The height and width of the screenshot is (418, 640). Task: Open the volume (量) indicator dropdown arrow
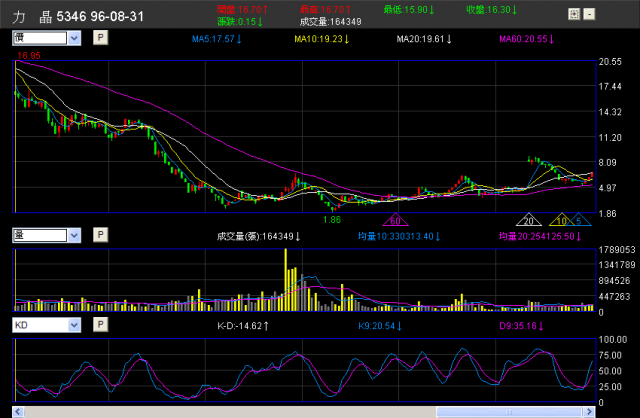tap(74, 235)
